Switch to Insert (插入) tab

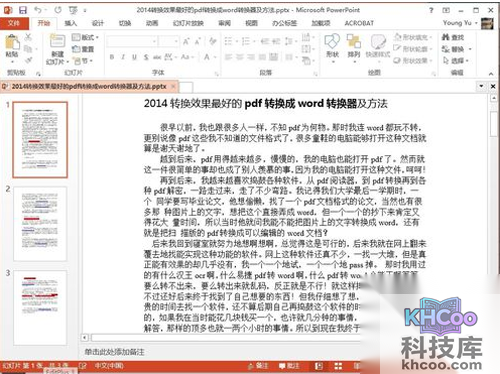click(x=71, y=23)
